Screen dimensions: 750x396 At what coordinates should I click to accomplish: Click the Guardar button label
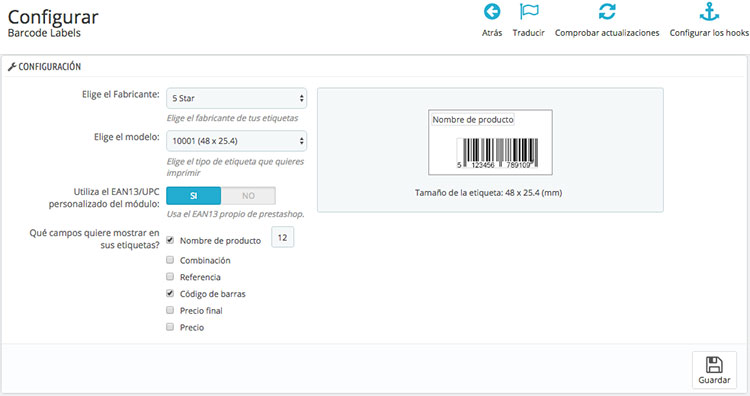(714, 380)
